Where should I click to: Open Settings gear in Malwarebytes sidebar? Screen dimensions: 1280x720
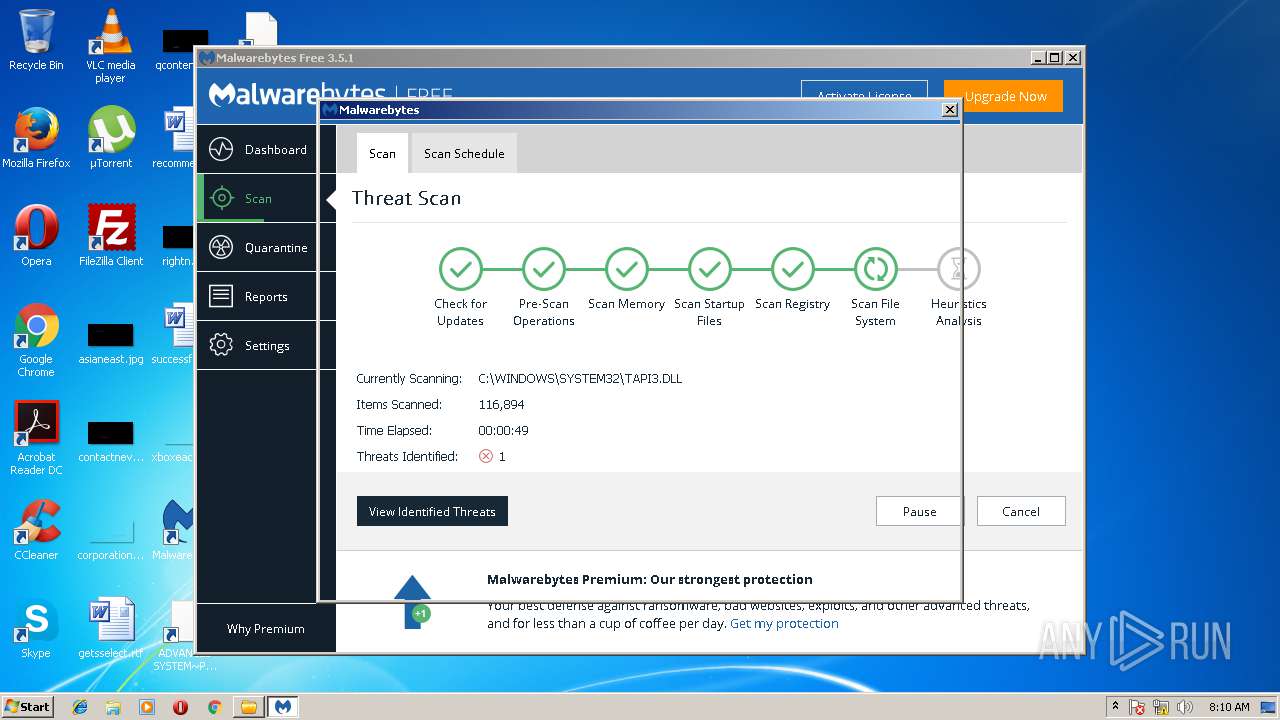tap(221, 346)
